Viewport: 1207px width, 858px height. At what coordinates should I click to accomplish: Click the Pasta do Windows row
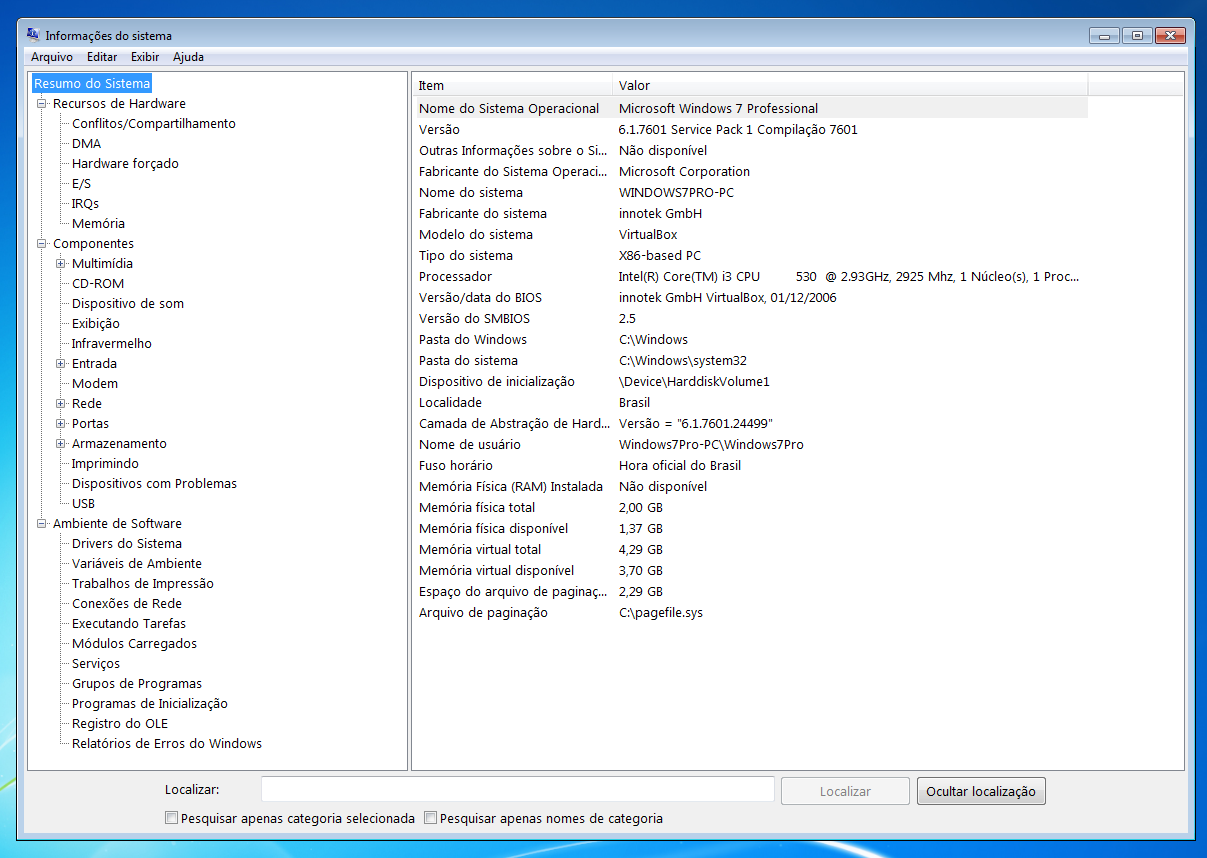pyautogui.click(x=751, y=339)
